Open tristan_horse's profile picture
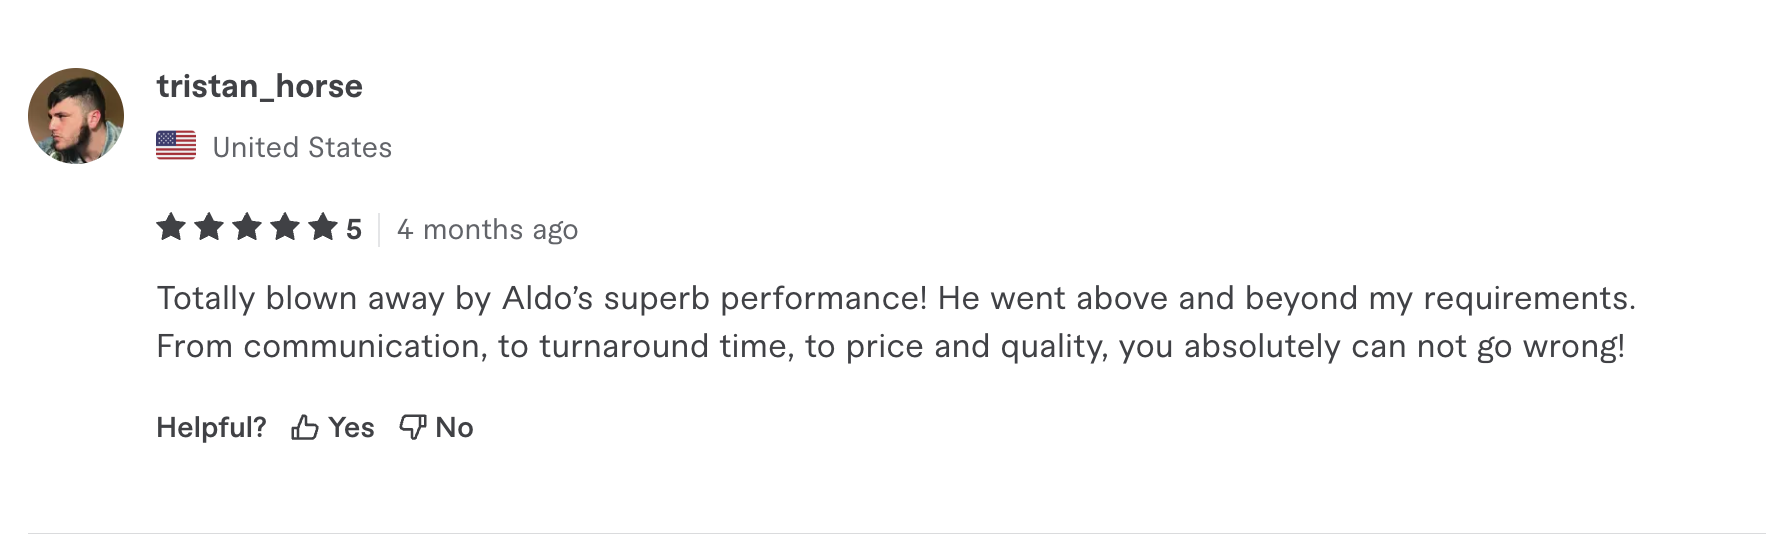 click(76, 116)
